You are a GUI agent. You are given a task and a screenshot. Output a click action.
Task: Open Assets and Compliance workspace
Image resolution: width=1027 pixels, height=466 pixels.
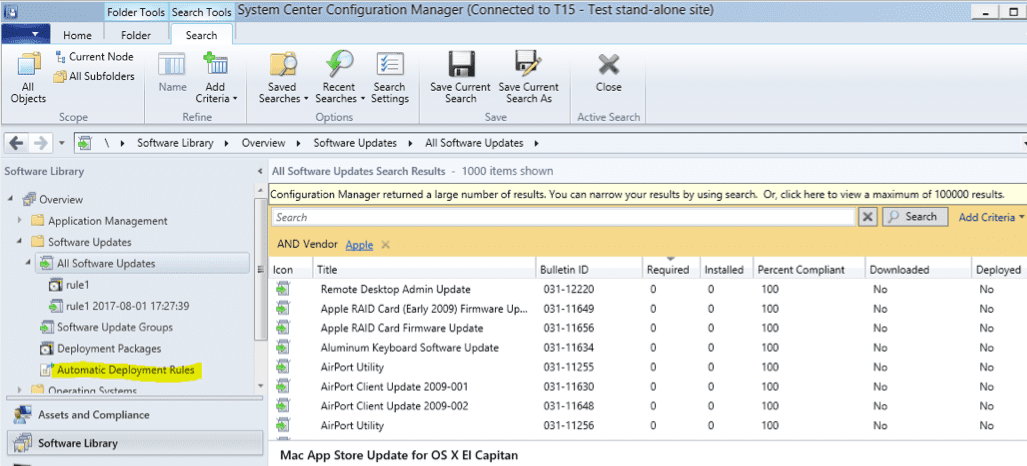134,415
